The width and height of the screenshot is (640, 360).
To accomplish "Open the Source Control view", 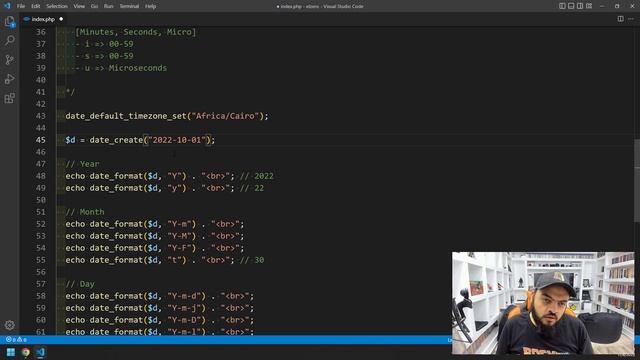I will [x=9, y=60].
